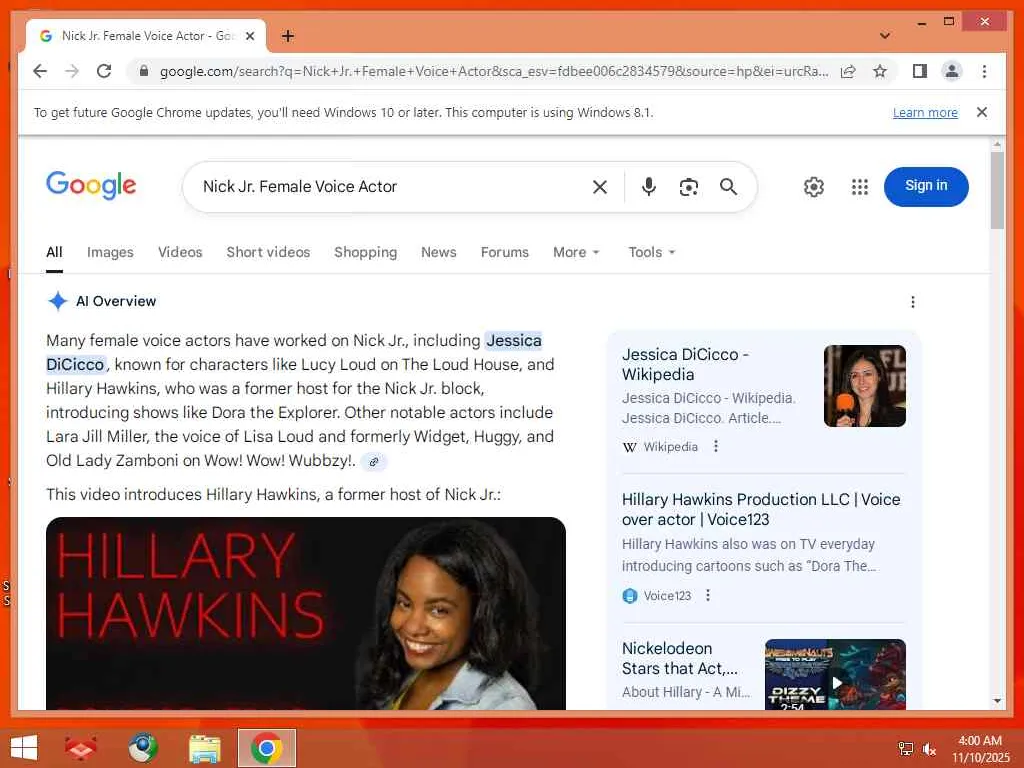The image size is (1024, 768).
Task: Click the page vertical scrollbar thumb
Action: [x=997, y=190]
